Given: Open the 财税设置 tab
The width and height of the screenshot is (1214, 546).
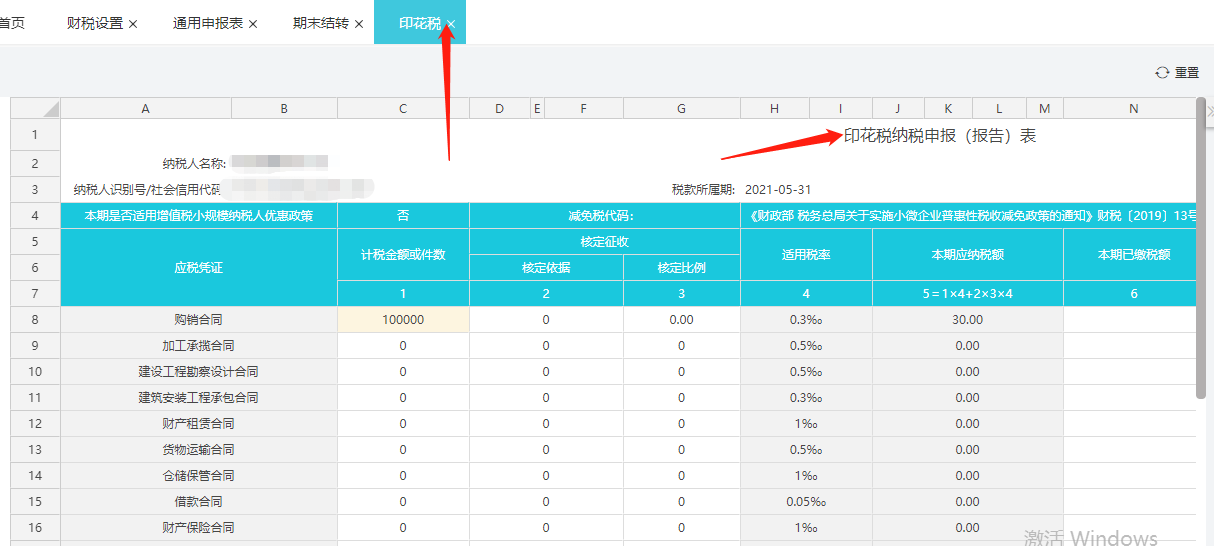Looking at the screenshot, I should 95,23.
